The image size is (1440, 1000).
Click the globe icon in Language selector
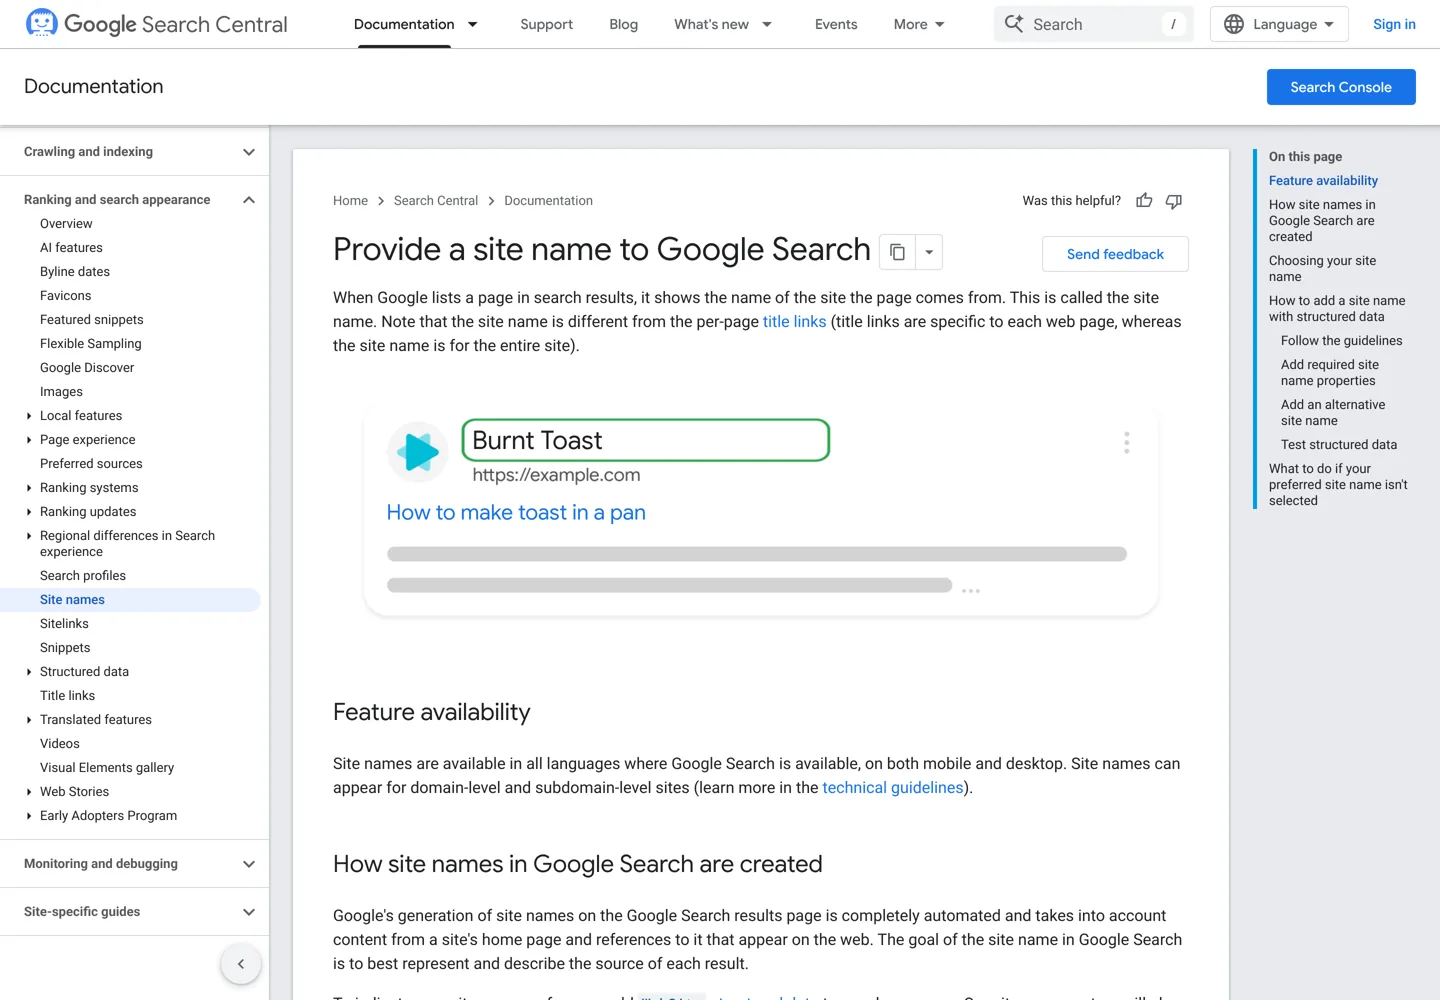tap(1234, 24)
